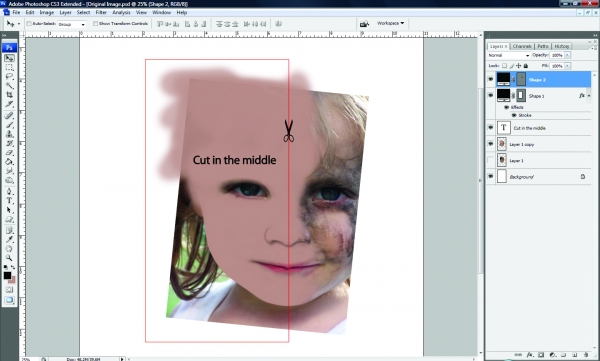Select the Hand tool

(x=10, y=248)
